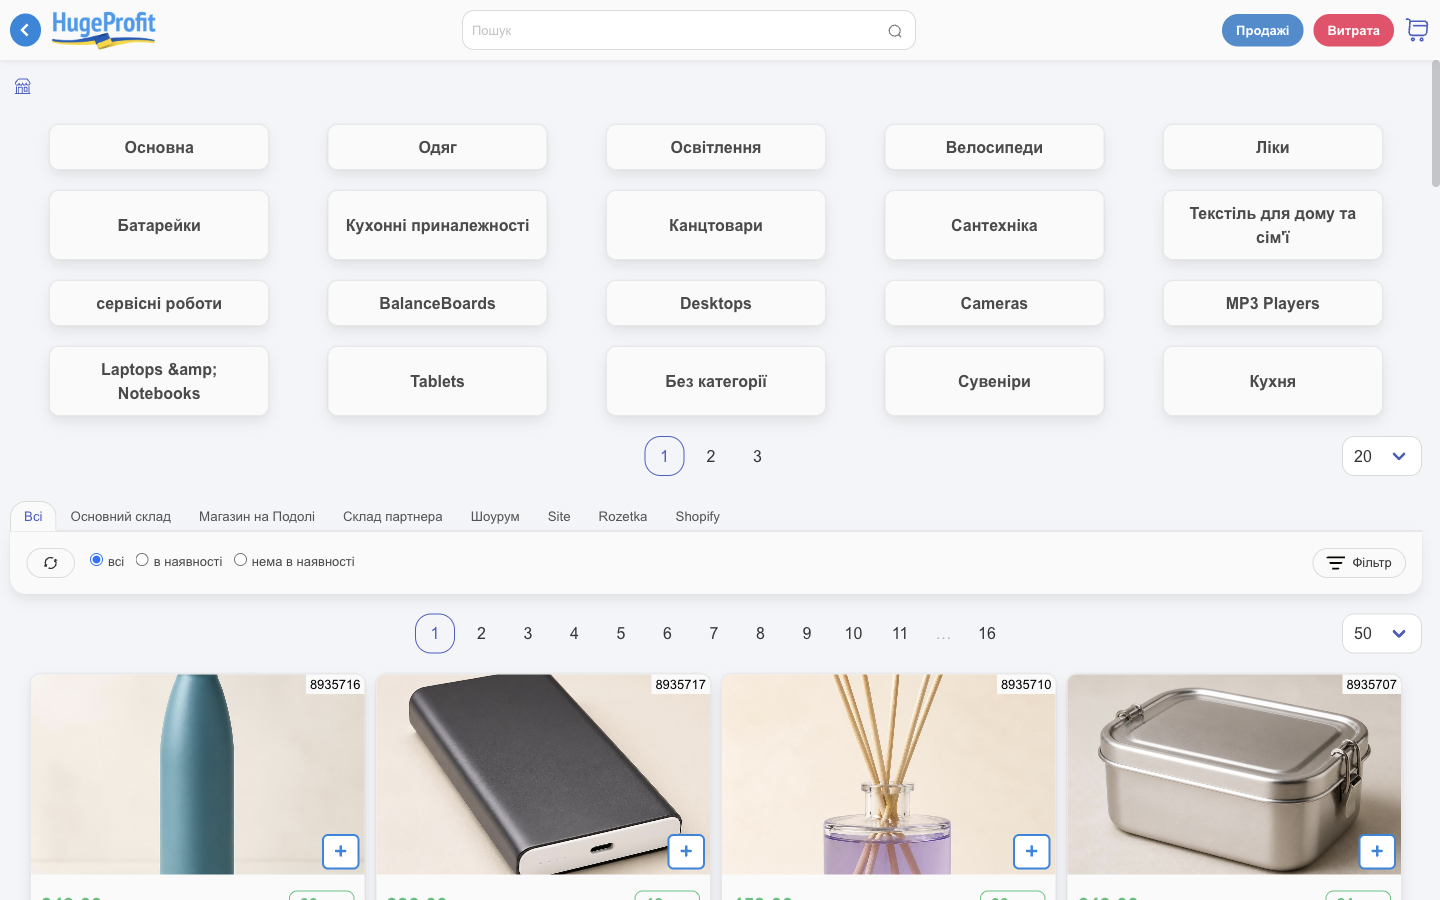1440x900 pixels.
Task: Open the blue bottle product image 8935716
Action: [197, 774]
